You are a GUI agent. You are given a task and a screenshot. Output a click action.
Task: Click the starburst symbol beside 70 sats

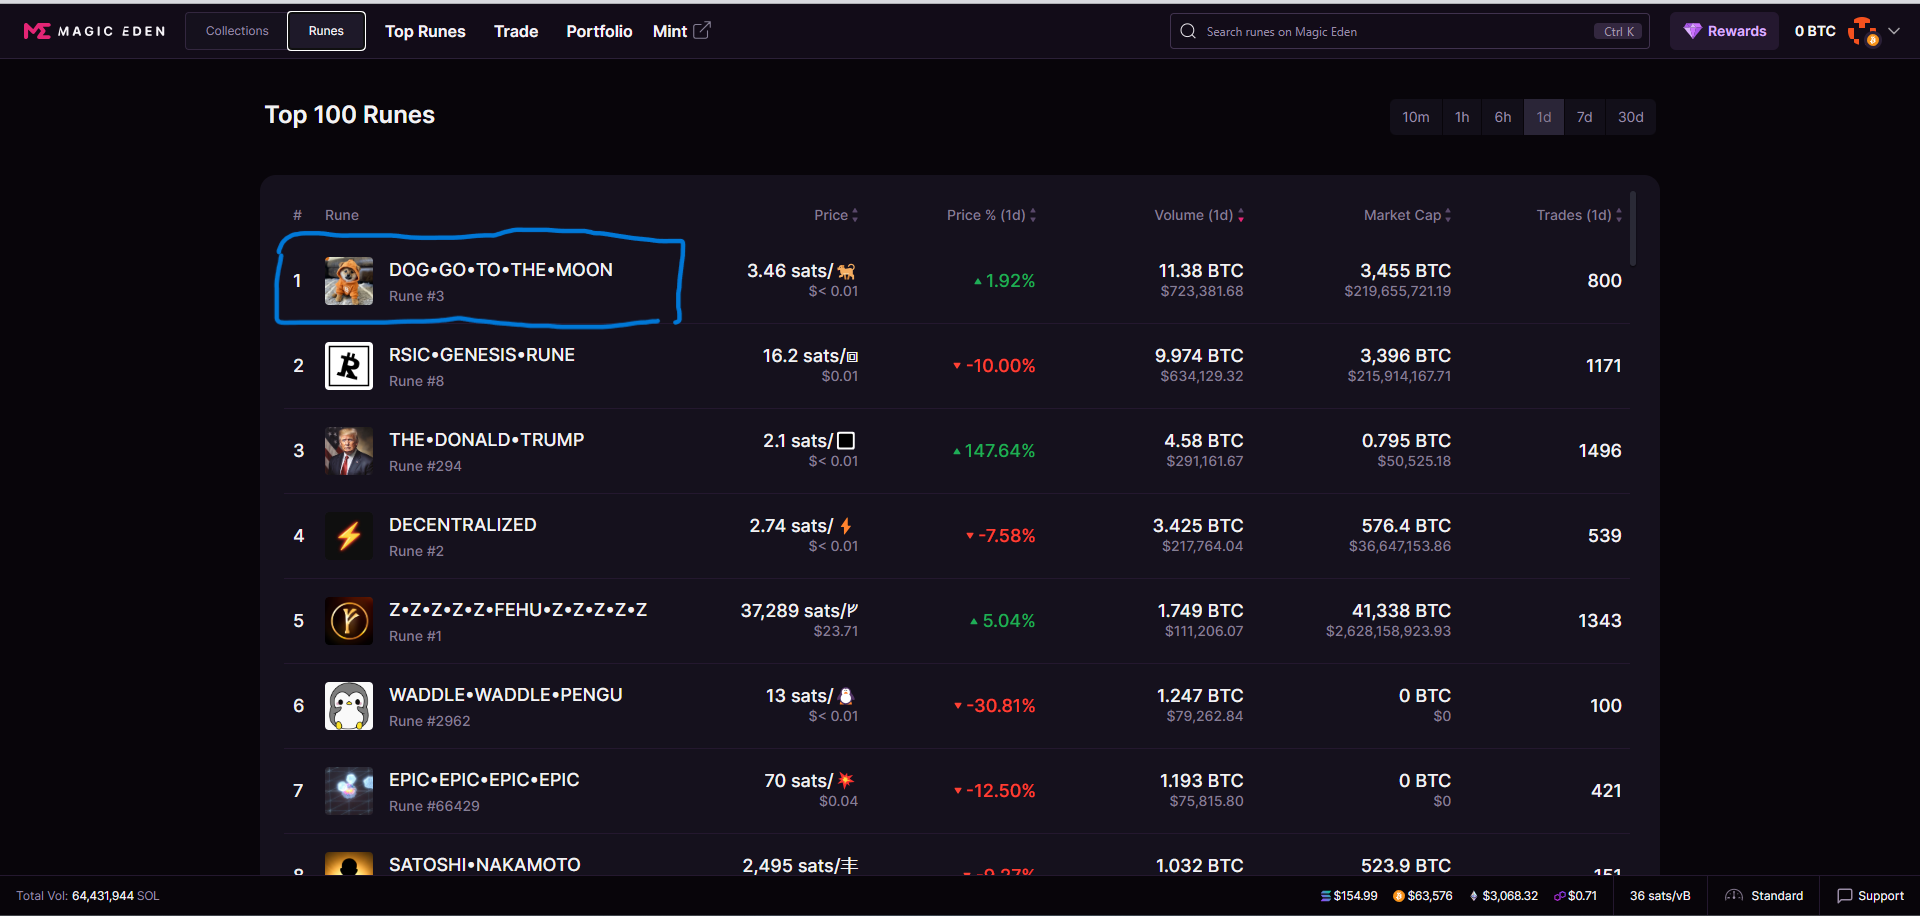click(x=846, y=781)
